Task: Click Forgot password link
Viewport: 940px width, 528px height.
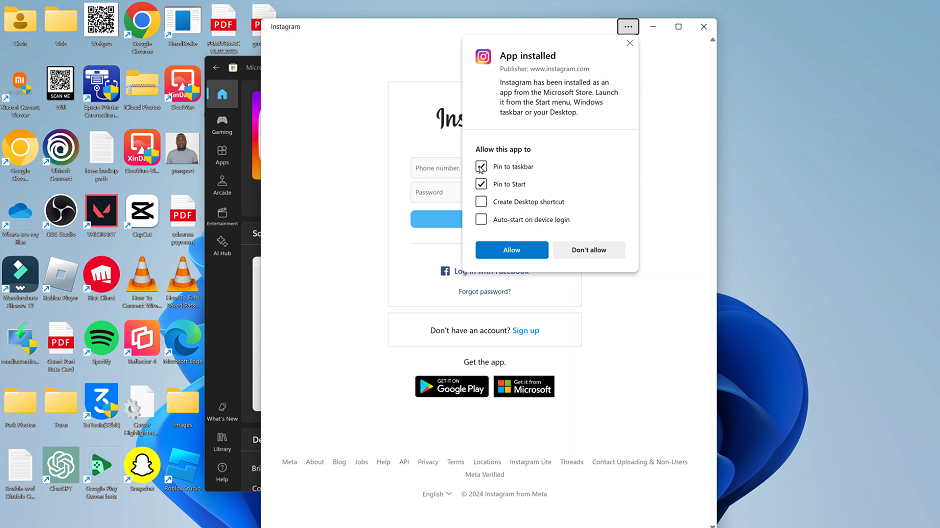Action: coord(484,291)
